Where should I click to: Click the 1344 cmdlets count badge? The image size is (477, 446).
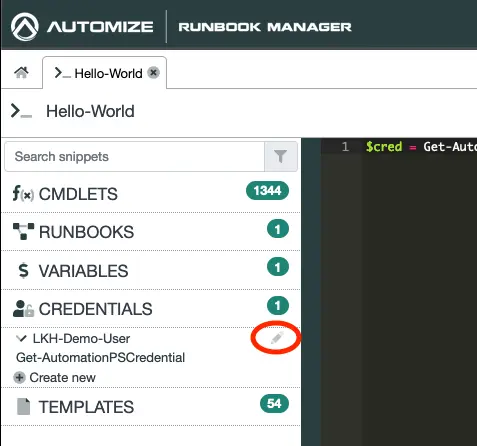coord(267,191)
